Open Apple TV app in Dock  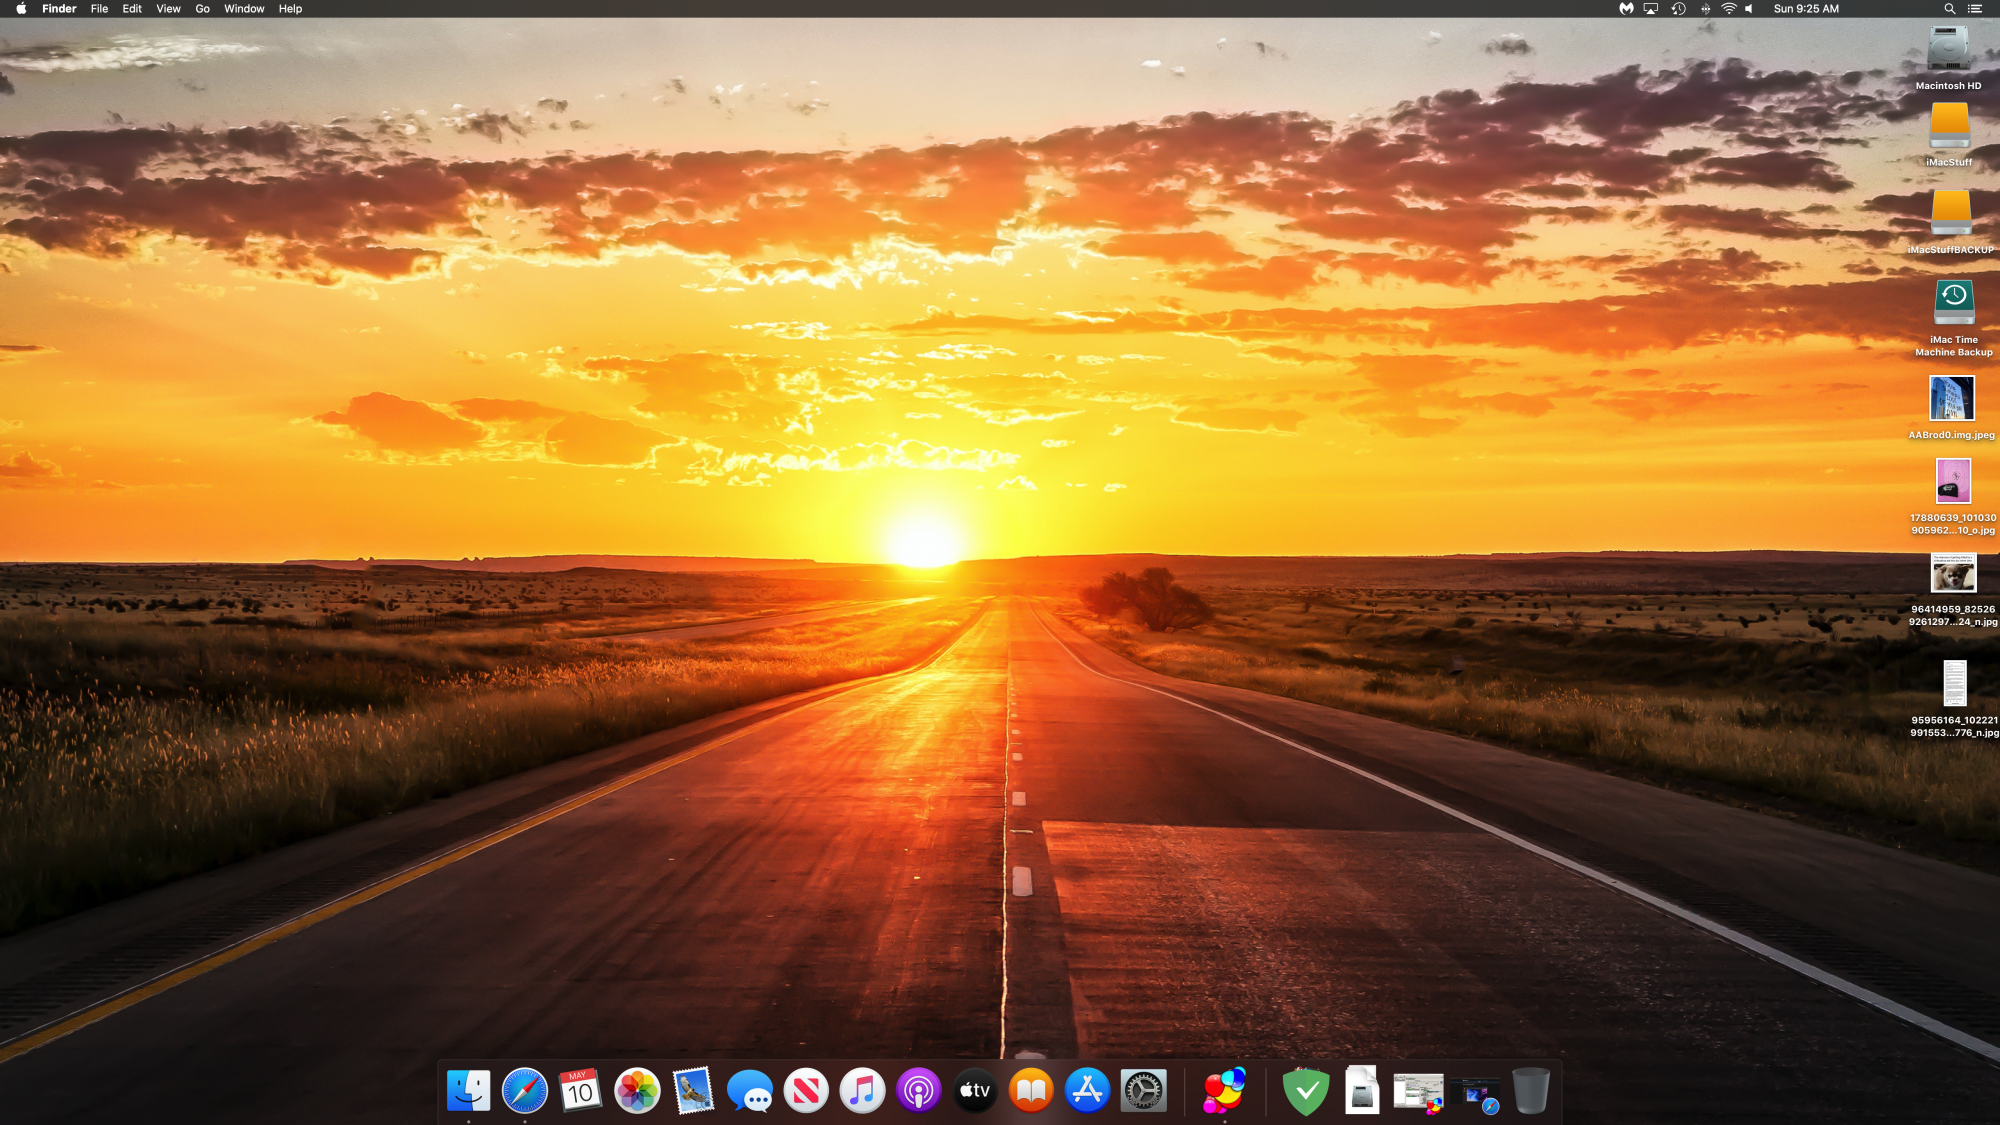pyautogui.click(x=975, y=1090)
